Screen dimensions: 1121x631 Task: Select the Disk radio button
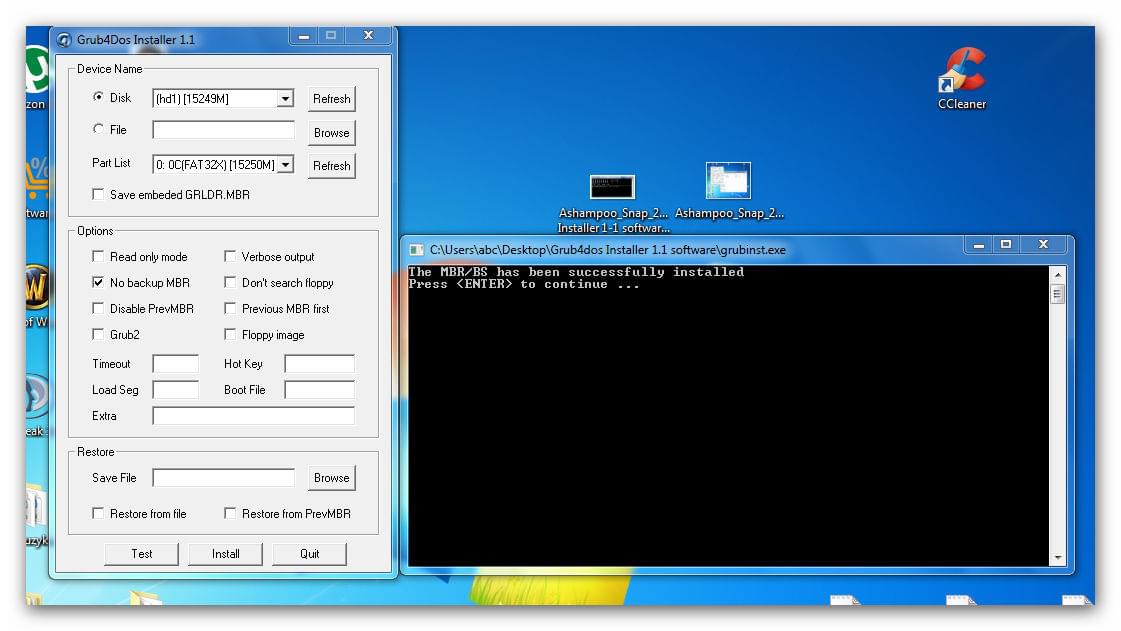point(98,97)
